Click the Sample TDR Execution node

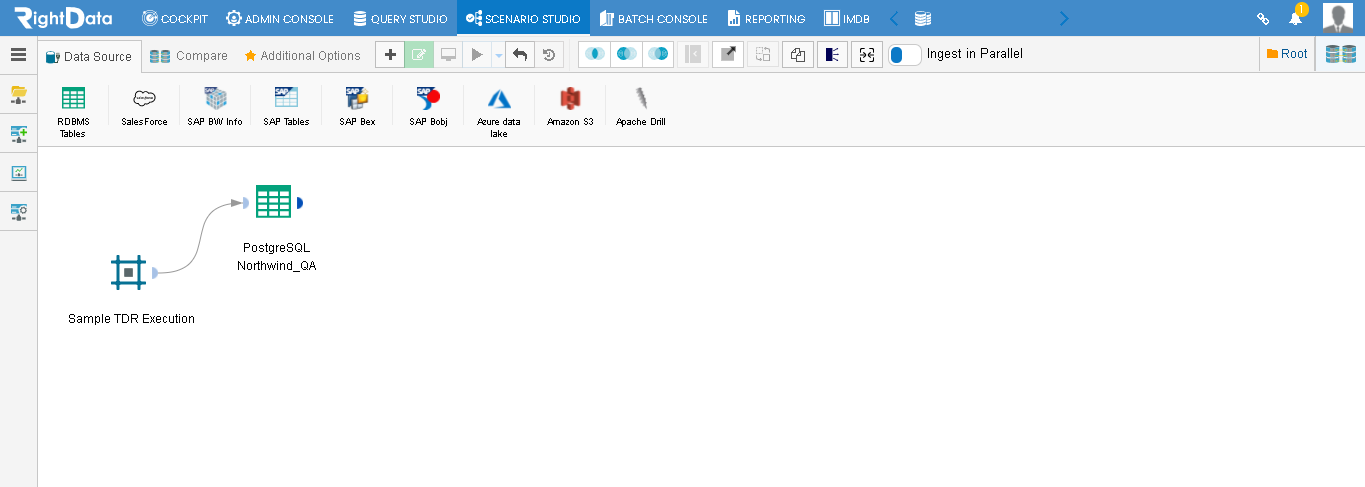pyautogui.click(x=128, y=272)
